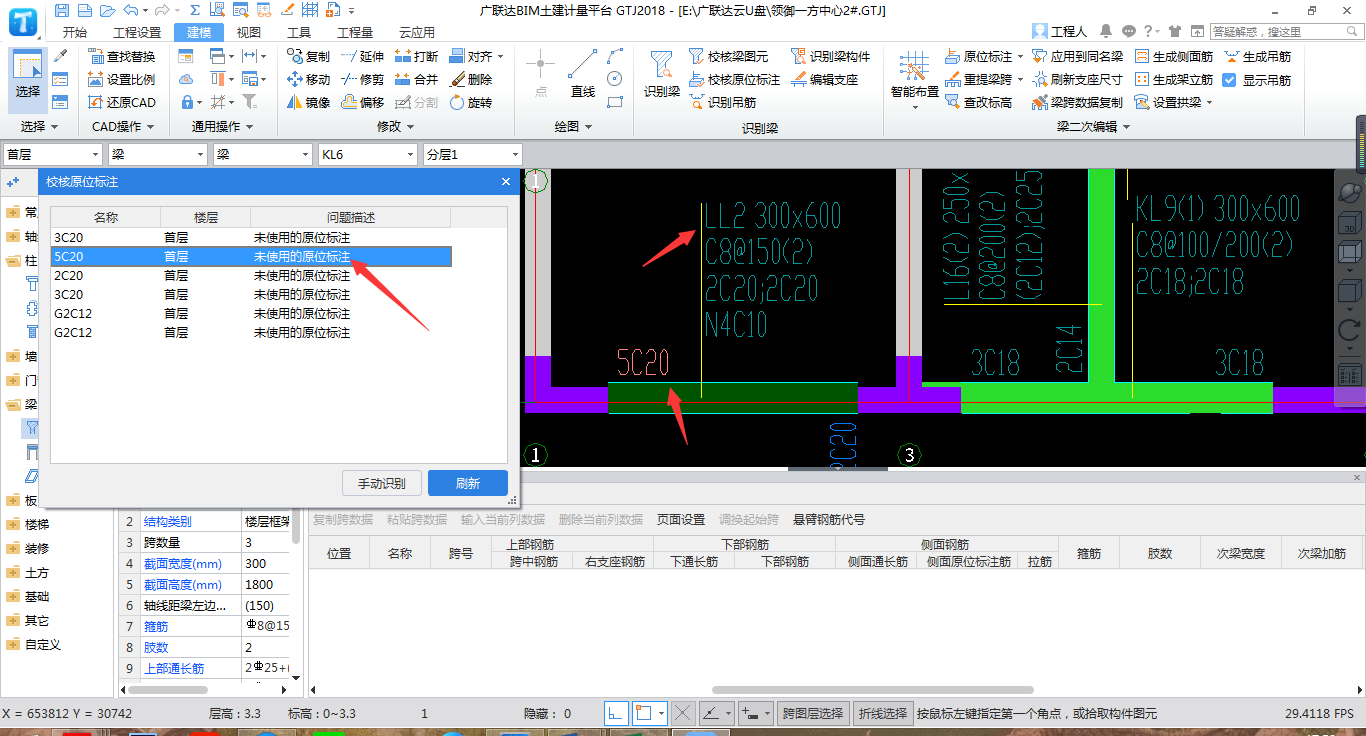Click 还原CAD restore tool
Viewport: 1366px width, 736px height.
(x=122, y=102)
